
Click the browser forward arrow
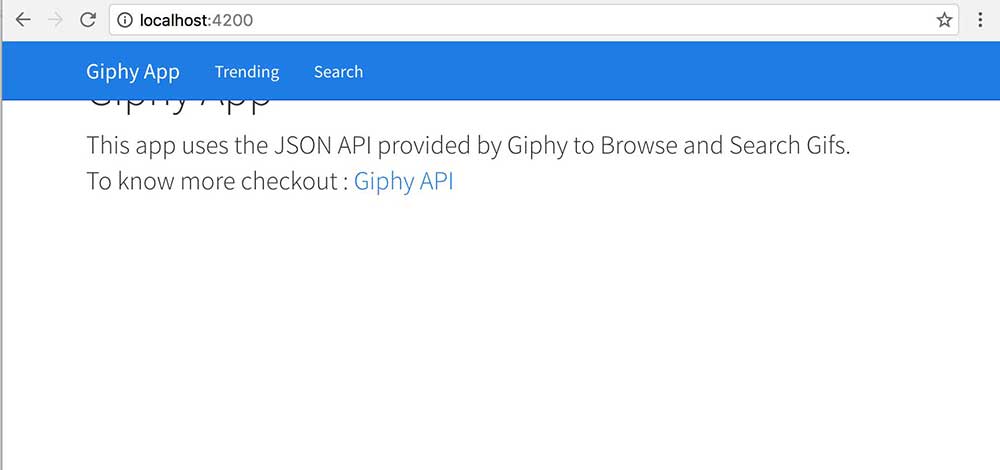[55, 20]
